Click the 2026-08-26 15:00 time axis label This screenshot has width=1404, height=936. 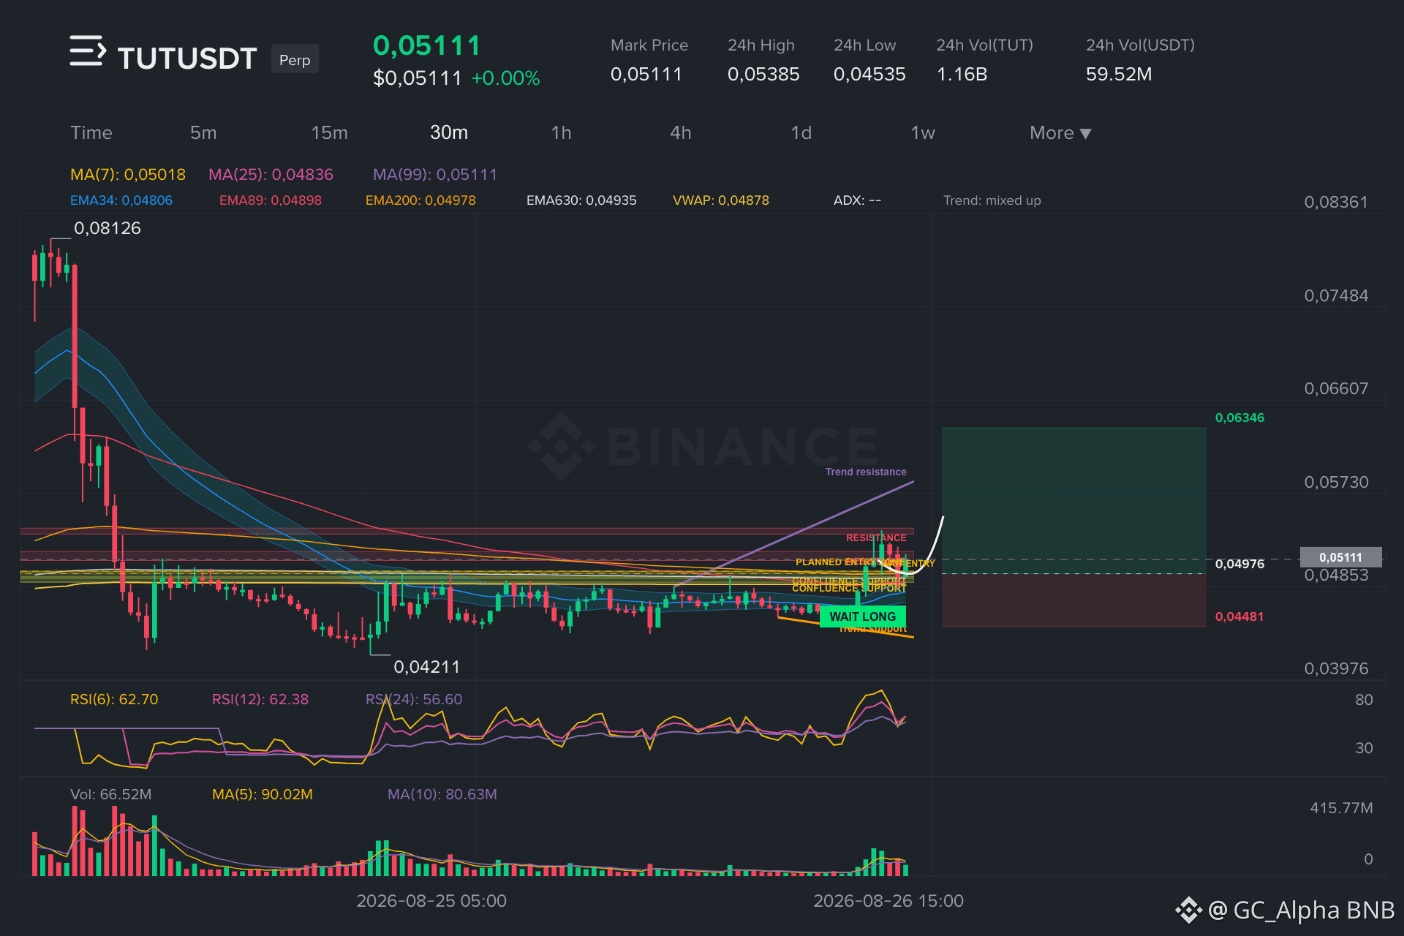888,901
